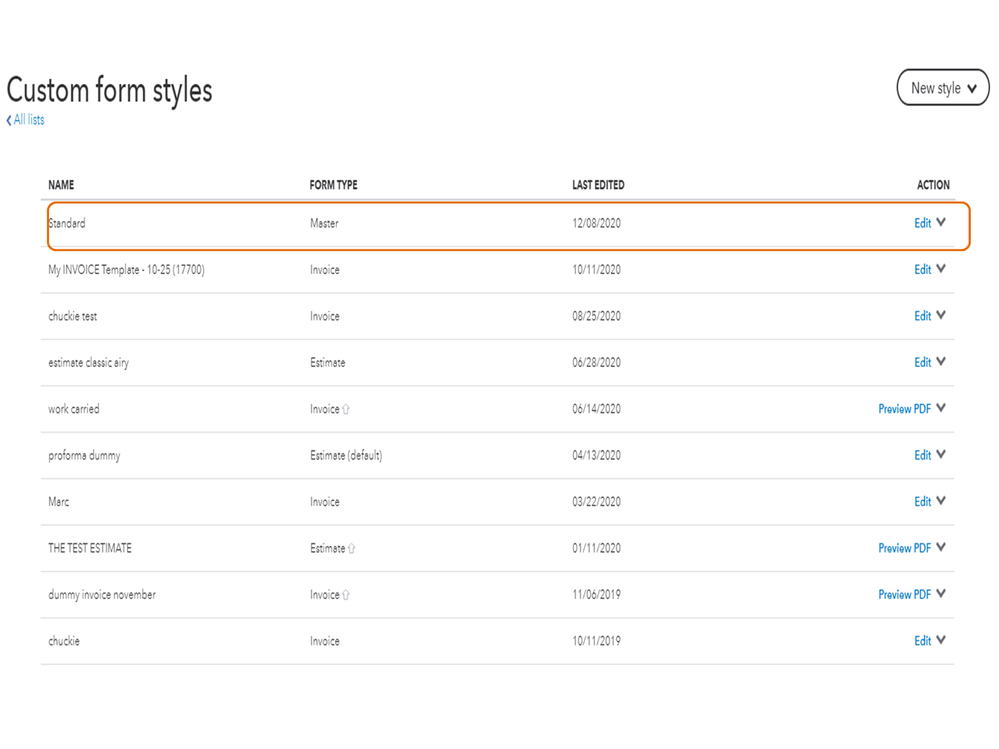Go back to All lists
The height and width of the screenshot is (749, 999).
26,120
